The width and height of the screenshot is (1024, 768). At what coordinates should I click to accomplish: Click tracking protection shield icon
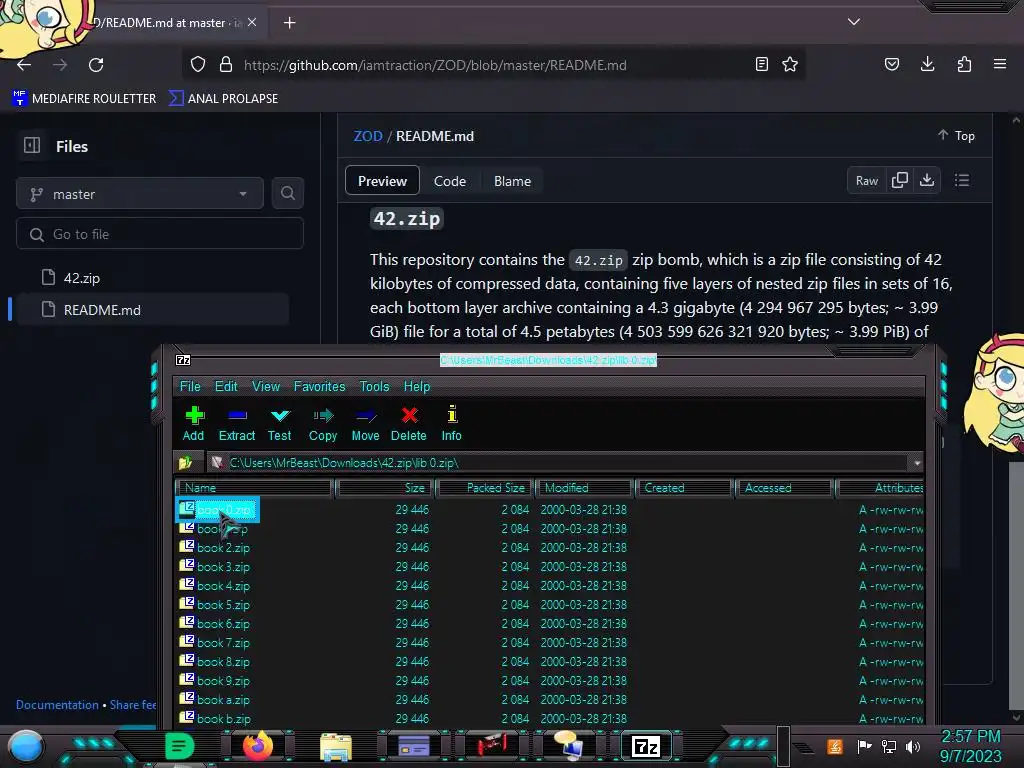point(198,65)
